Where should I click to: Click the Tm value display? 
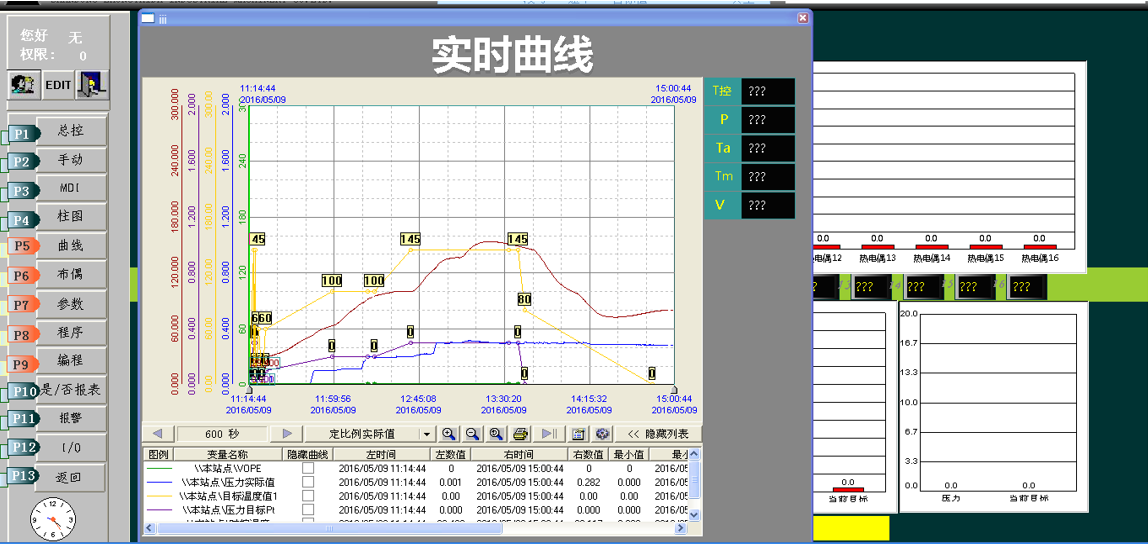click(x=768, y=176)
